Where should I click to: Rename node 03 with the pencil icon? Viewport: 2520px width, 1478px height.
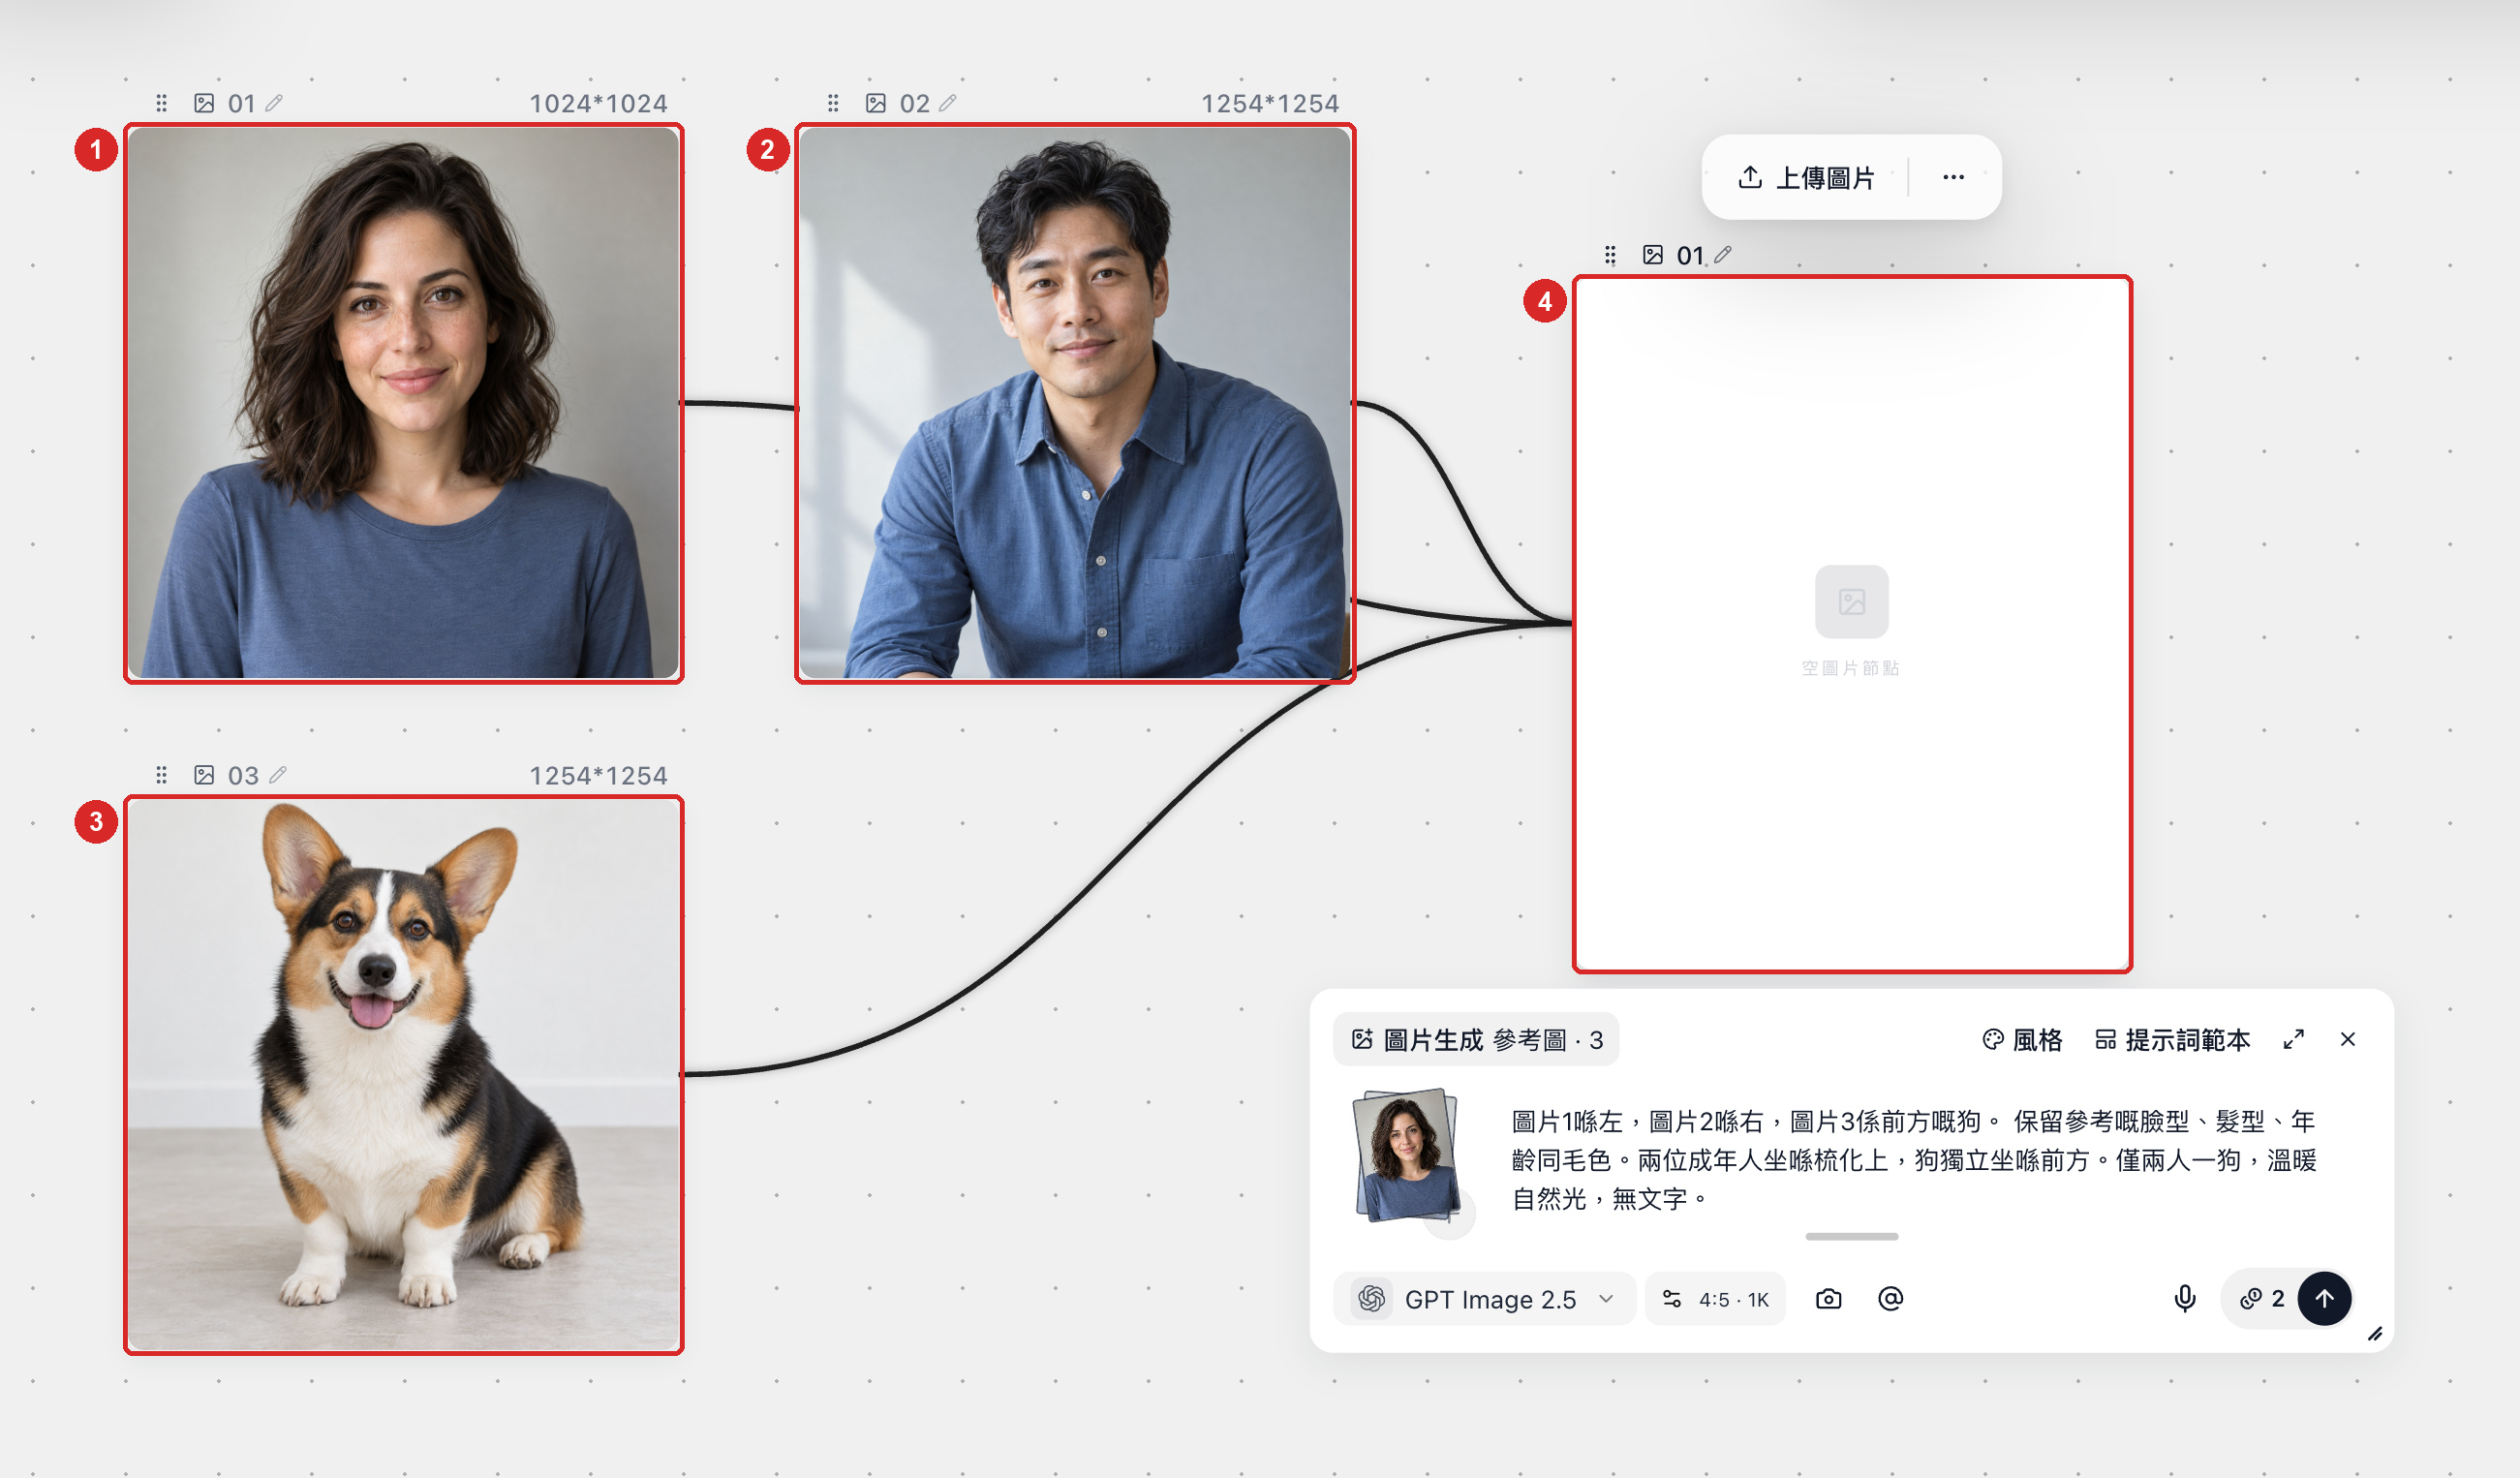coord(278,775)
